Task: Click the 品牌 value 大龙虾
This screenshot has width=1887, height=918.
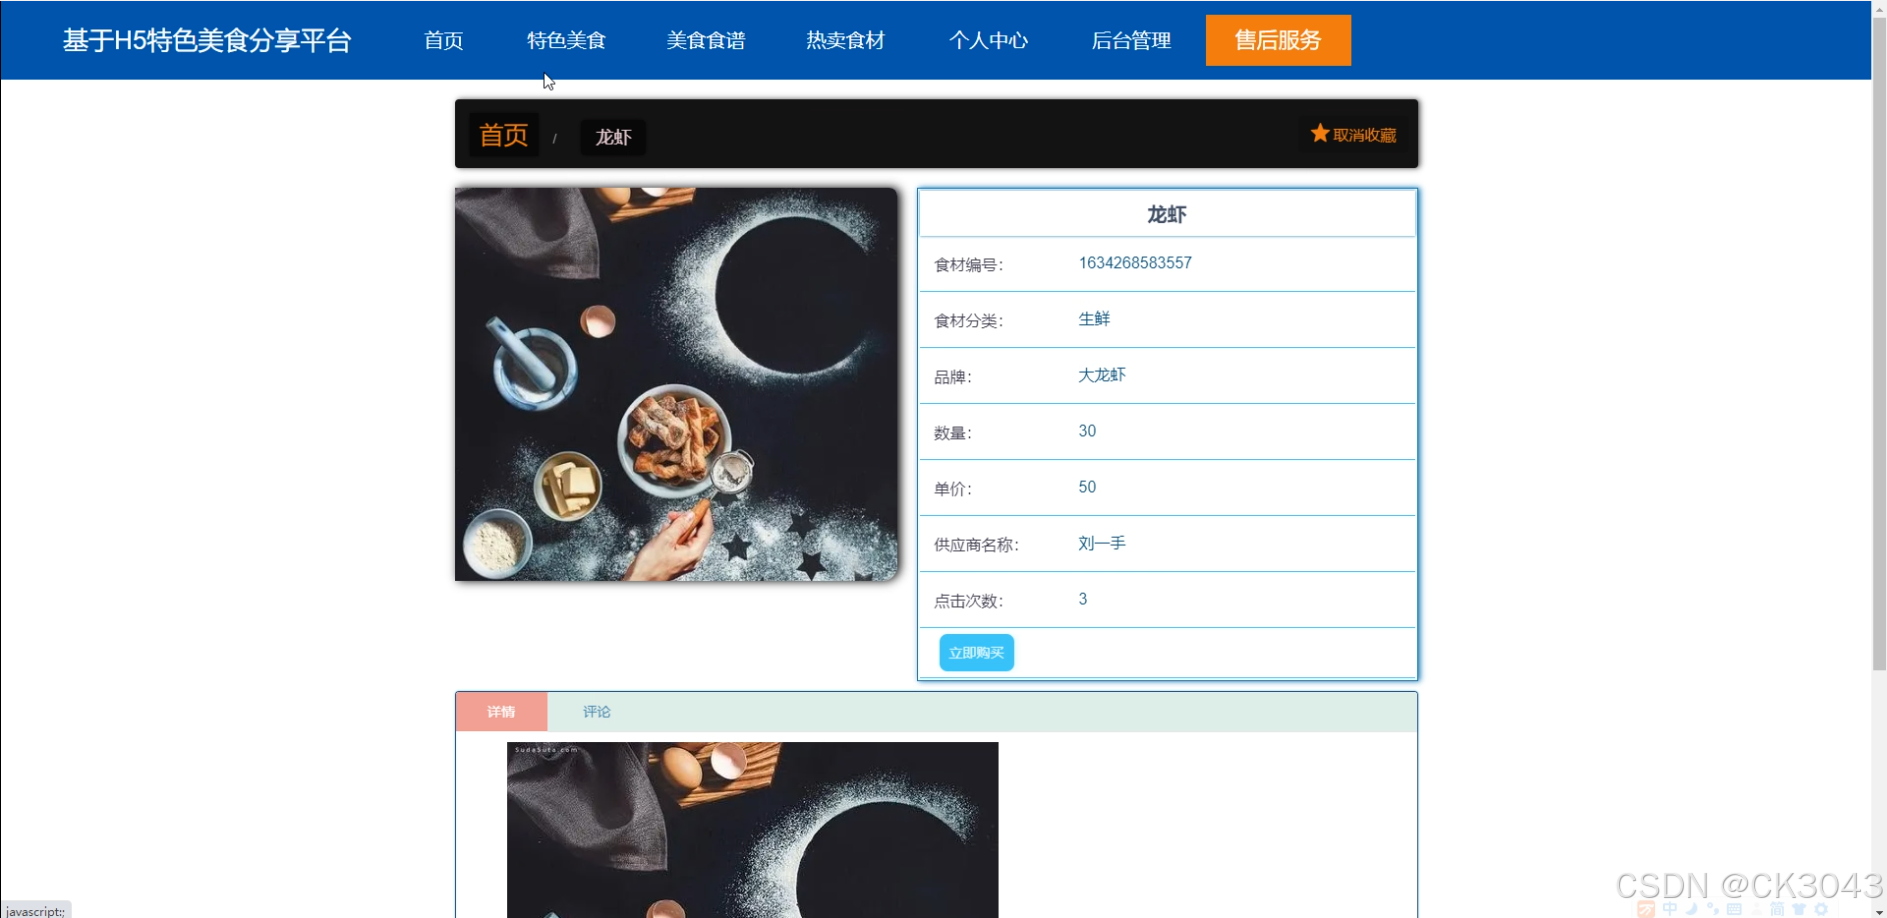Action: pyautogui.click(x=1102, y=375)
